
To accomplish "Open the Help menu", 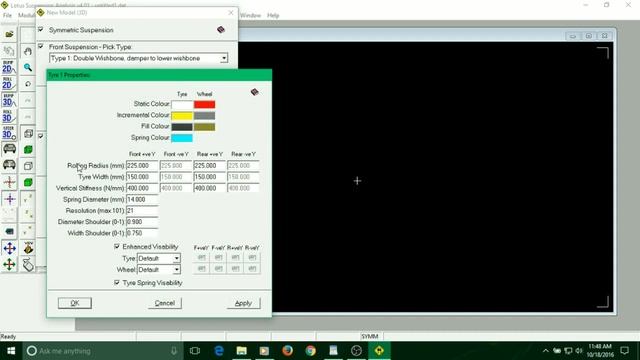I will click(273, 16).
